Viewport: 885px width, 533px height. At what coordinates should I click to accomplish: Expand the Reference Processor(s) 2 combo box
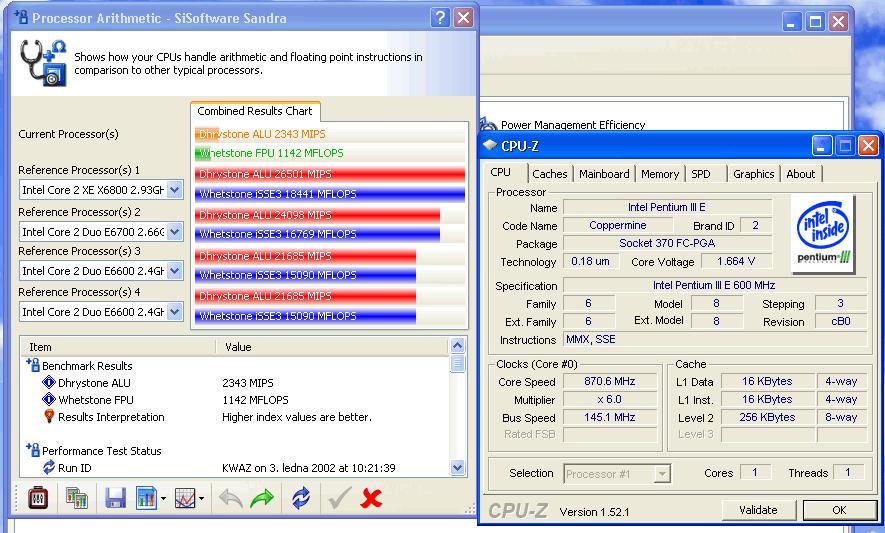coord(174,231)
